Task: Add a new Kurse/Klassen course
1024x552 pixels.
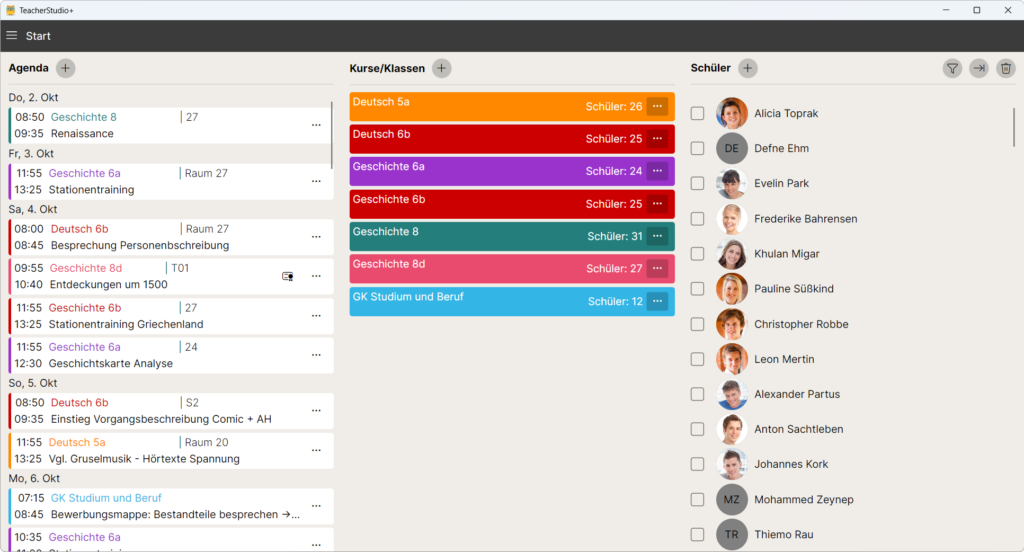Action: tap(441, 68)
